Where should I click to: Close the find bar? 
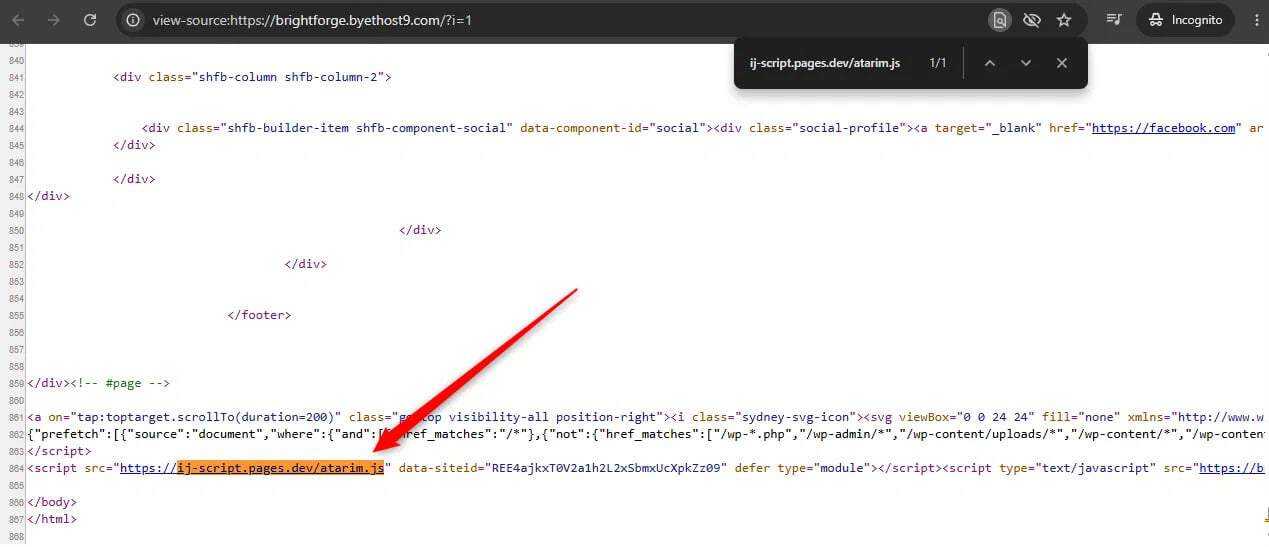(1062, 63)
